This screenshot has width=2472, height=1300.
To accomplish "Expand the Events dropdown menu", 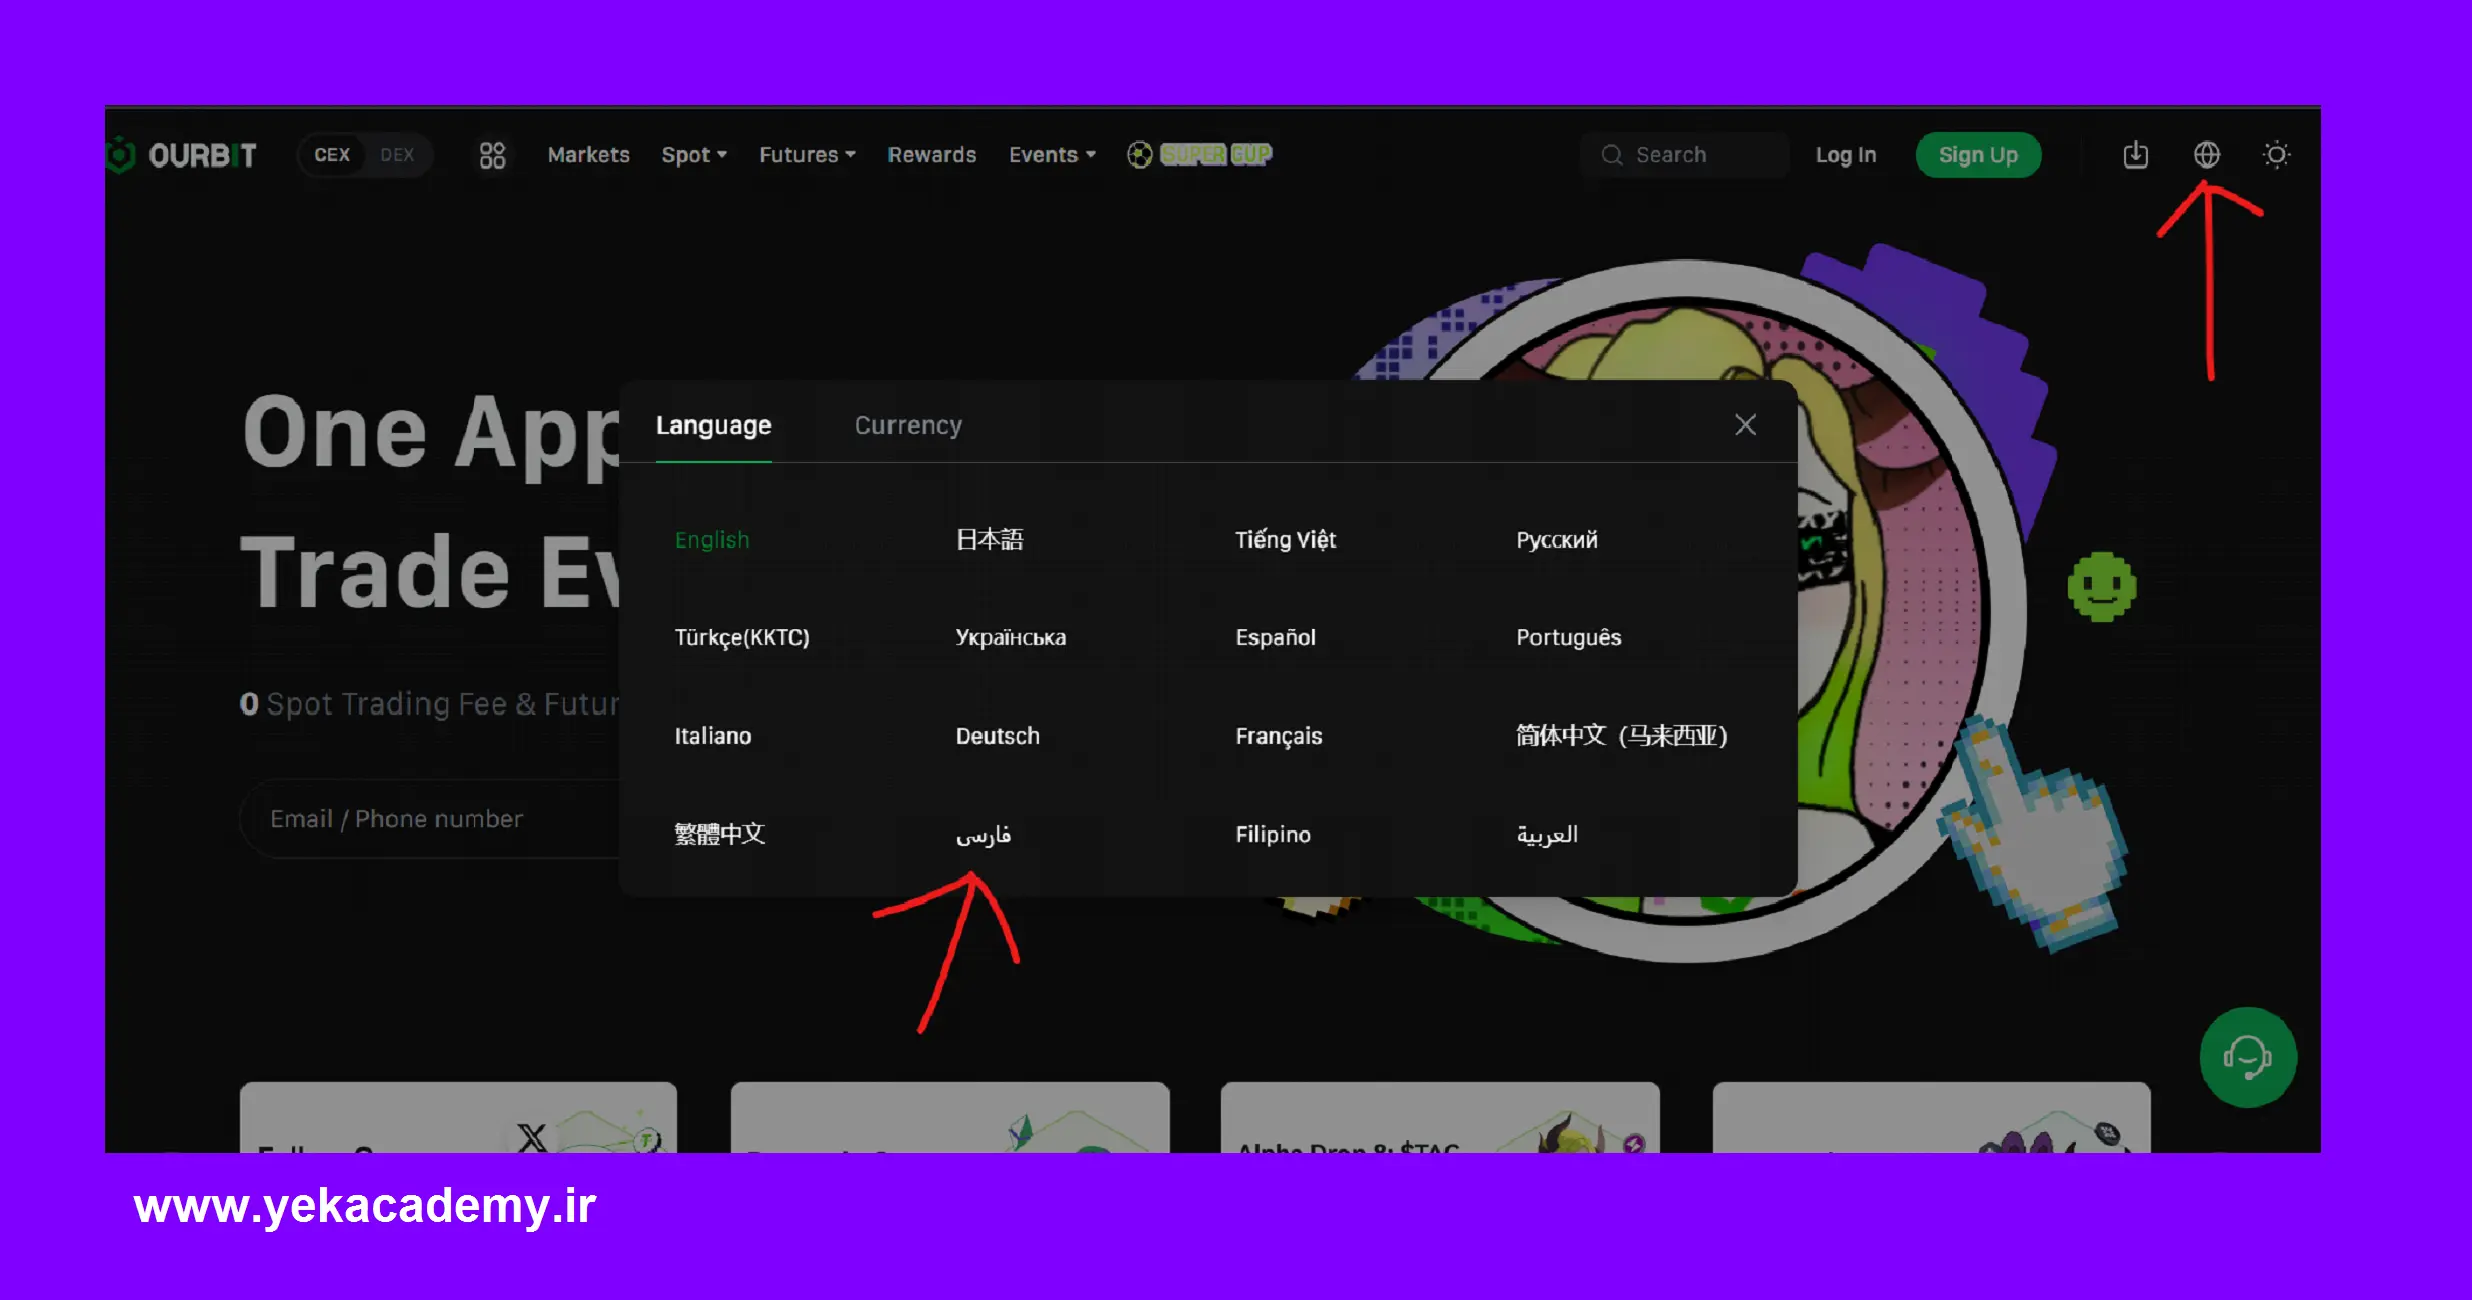I will point(1051,155).
